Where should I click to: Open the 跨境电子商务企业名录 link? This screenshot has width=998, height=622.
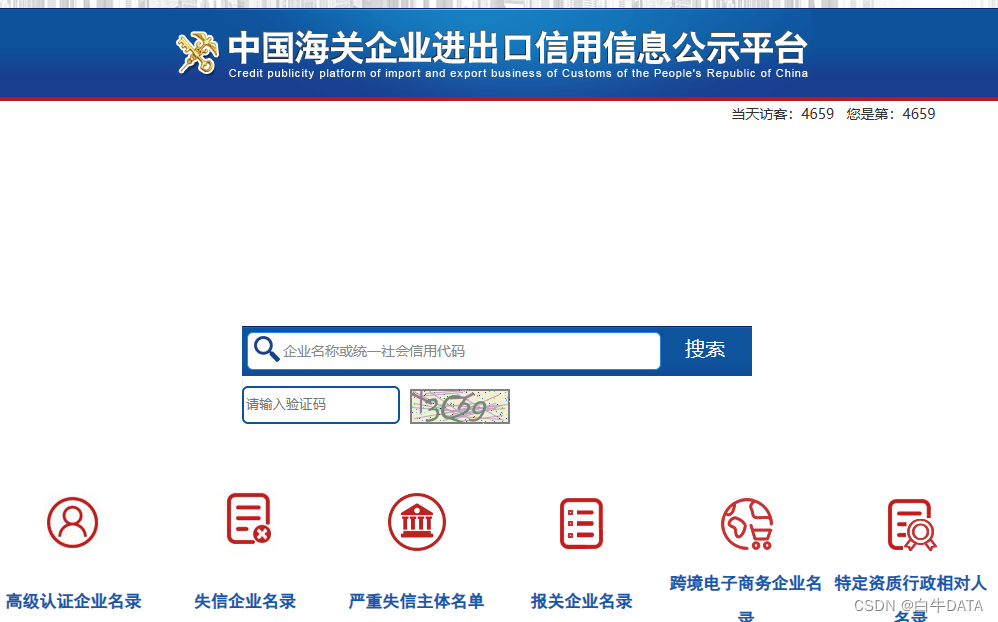tap(746, 599)
